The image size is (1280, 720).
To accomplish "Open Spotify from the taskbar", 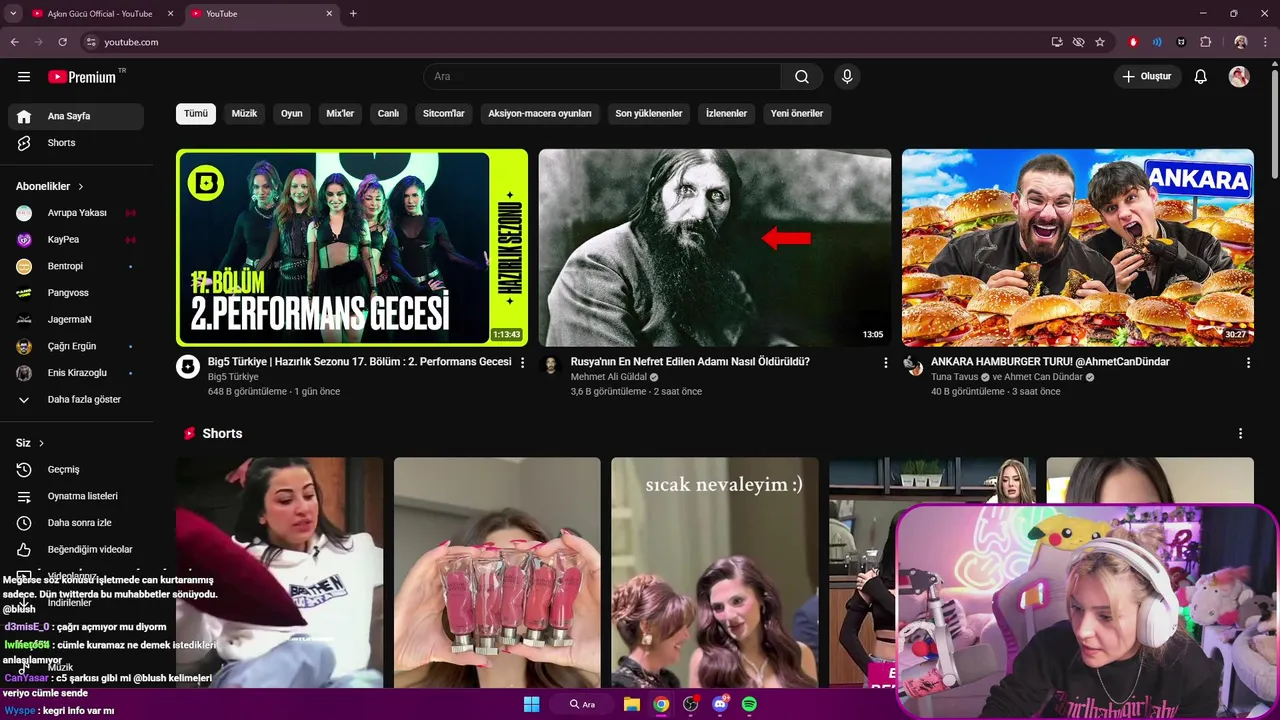I will tap(749, 705).
